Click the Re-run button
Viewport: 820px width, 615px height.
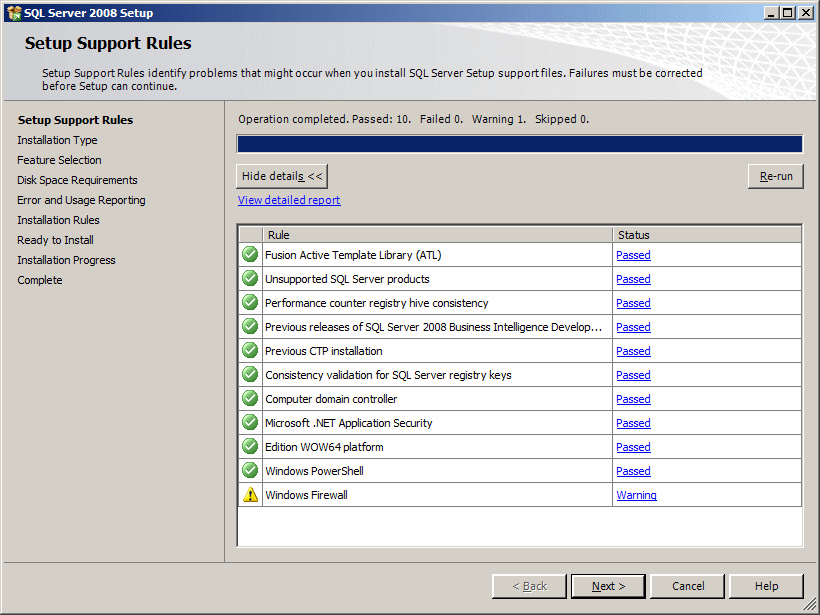point(776,176)
